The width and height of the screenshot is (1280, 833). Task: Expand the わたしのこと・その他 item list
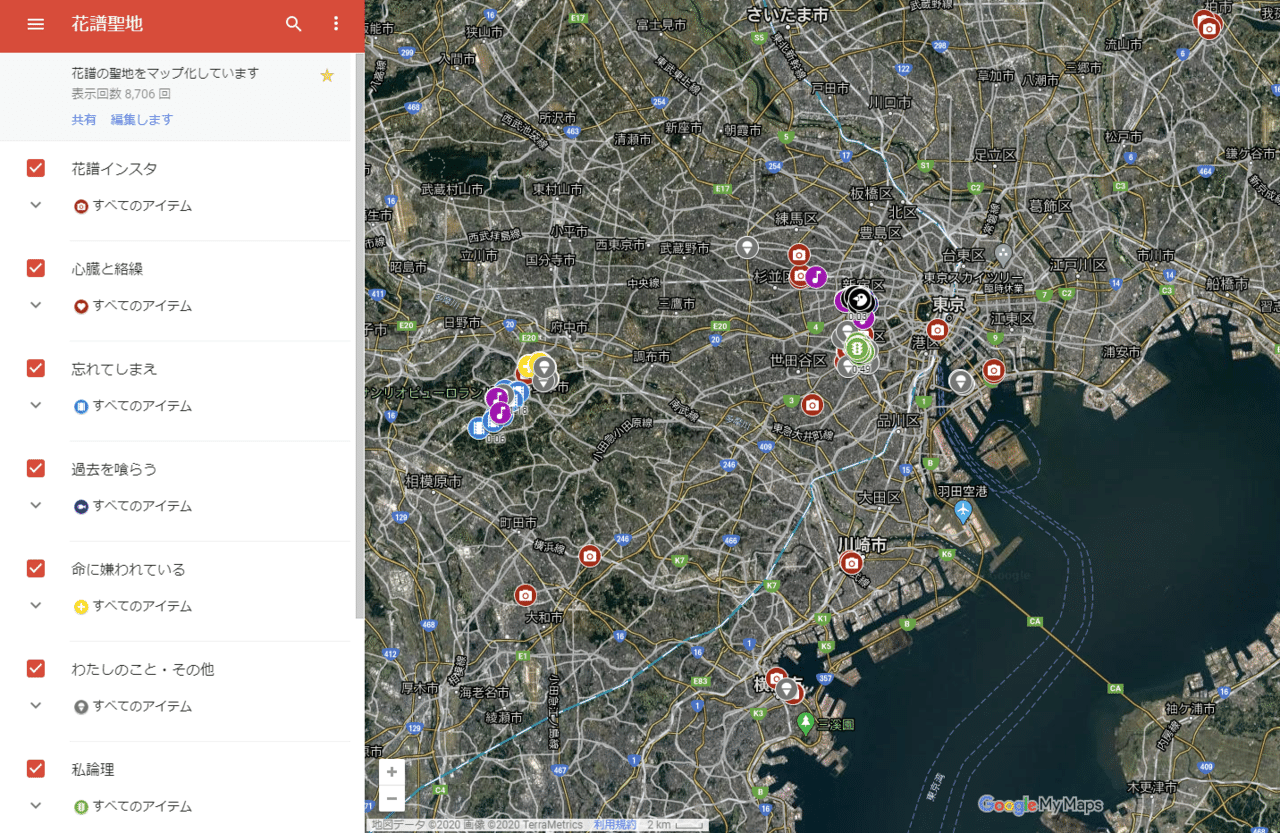pos(36,705)
